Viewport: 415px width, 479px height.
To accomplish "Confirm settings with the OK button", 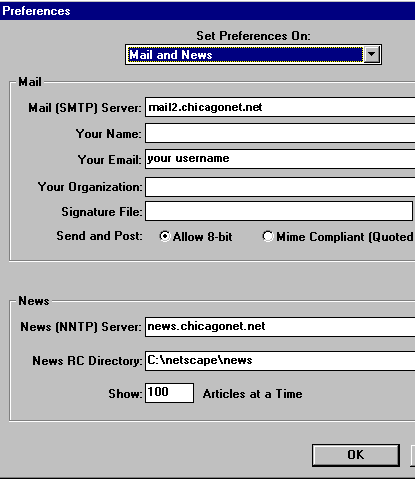I will click(x=356, y=455).
